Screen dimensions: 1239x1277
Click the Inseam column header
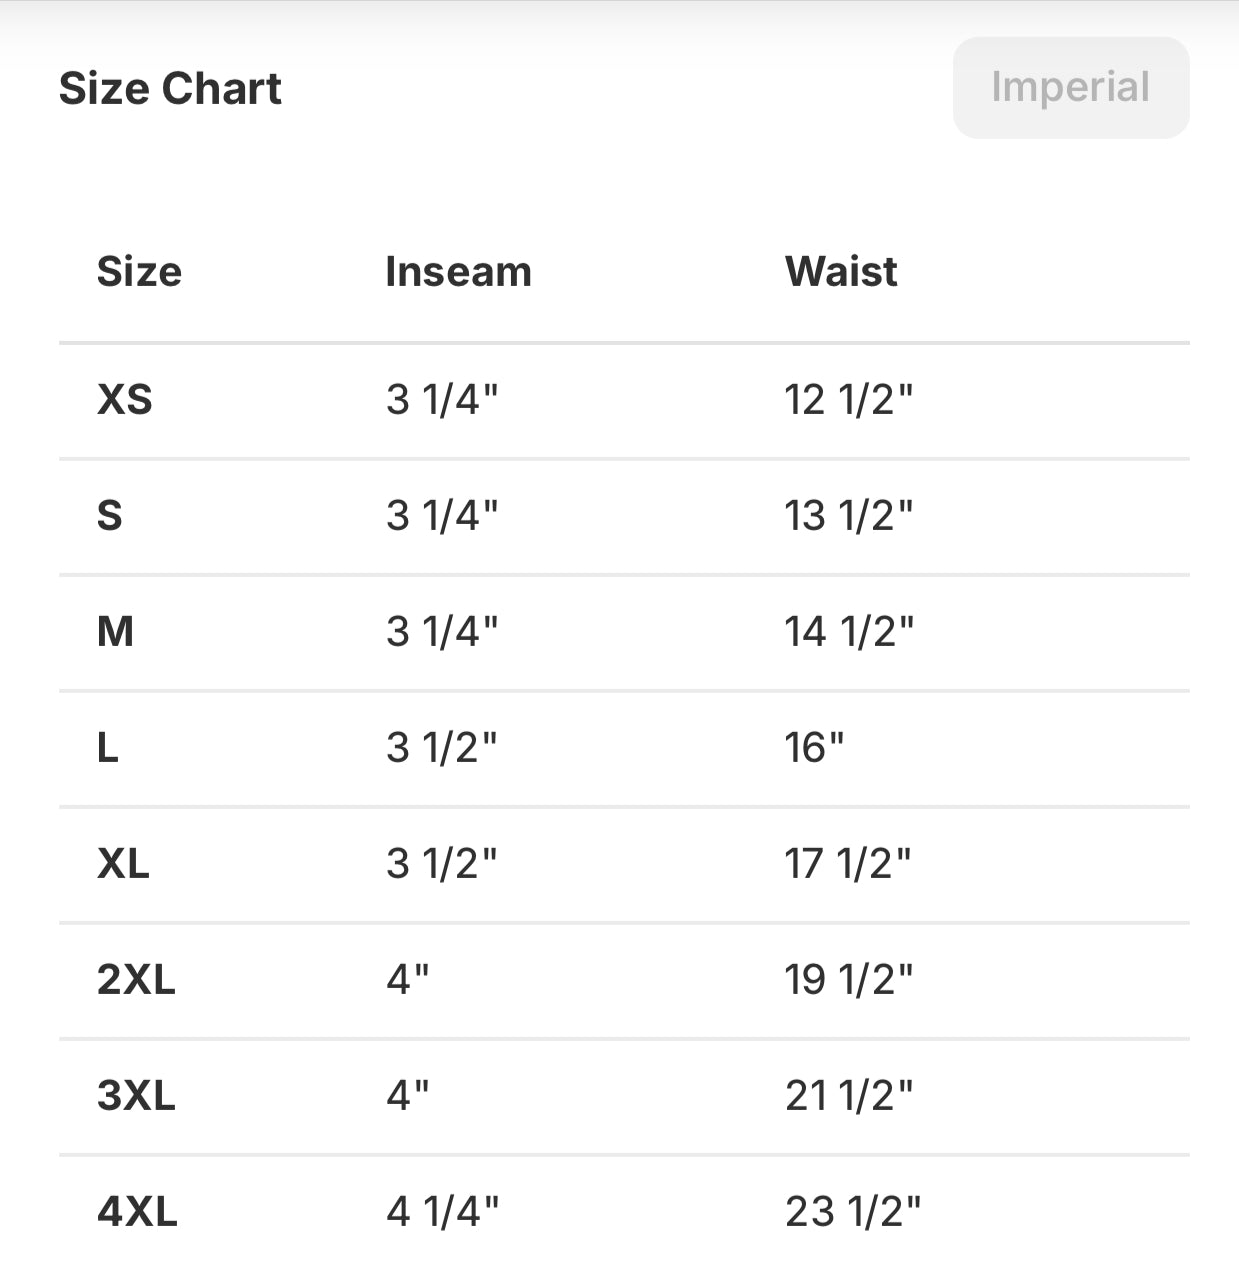pos(458,272)
